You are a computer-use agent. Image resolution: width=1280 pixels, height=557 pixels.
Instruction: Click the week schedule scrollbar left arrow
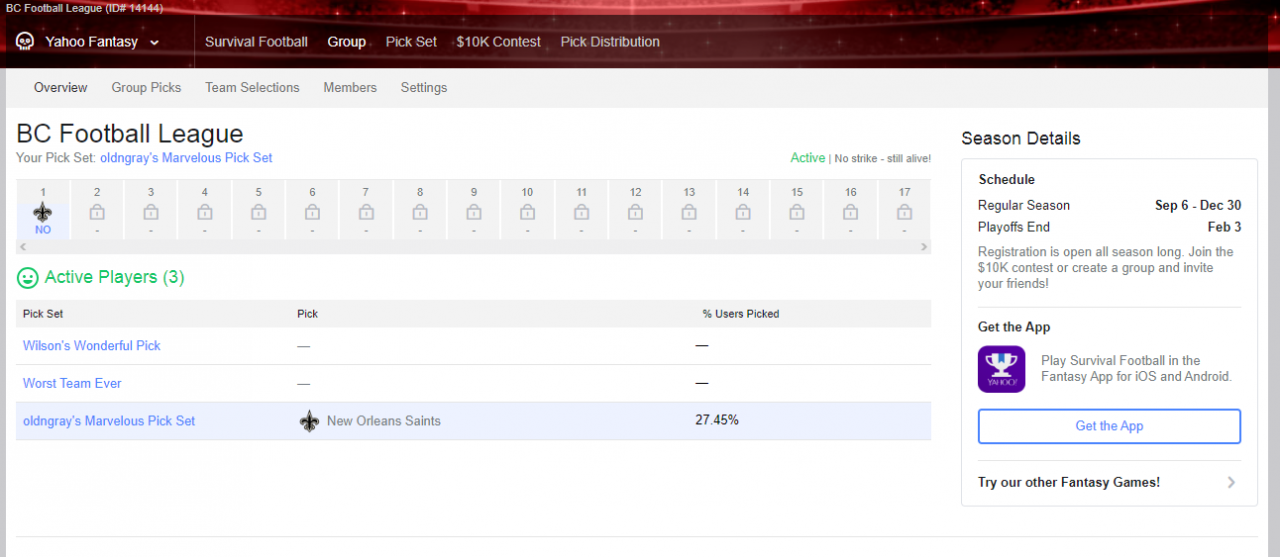click(x=21, y=246)
